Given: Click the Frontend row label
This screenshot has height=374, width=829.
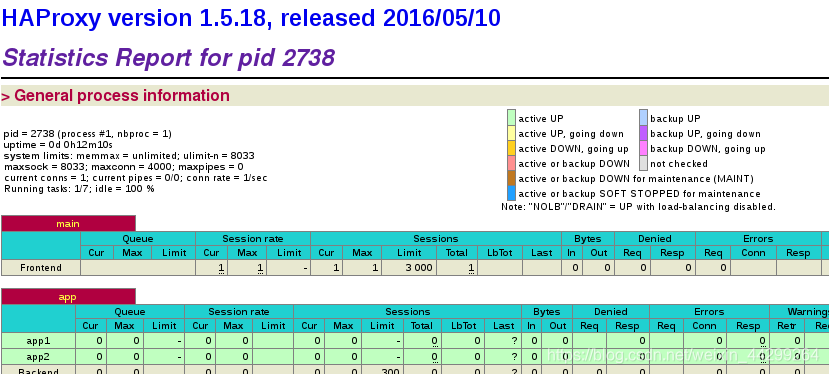Looking at the screenshot, I should 41,268.
